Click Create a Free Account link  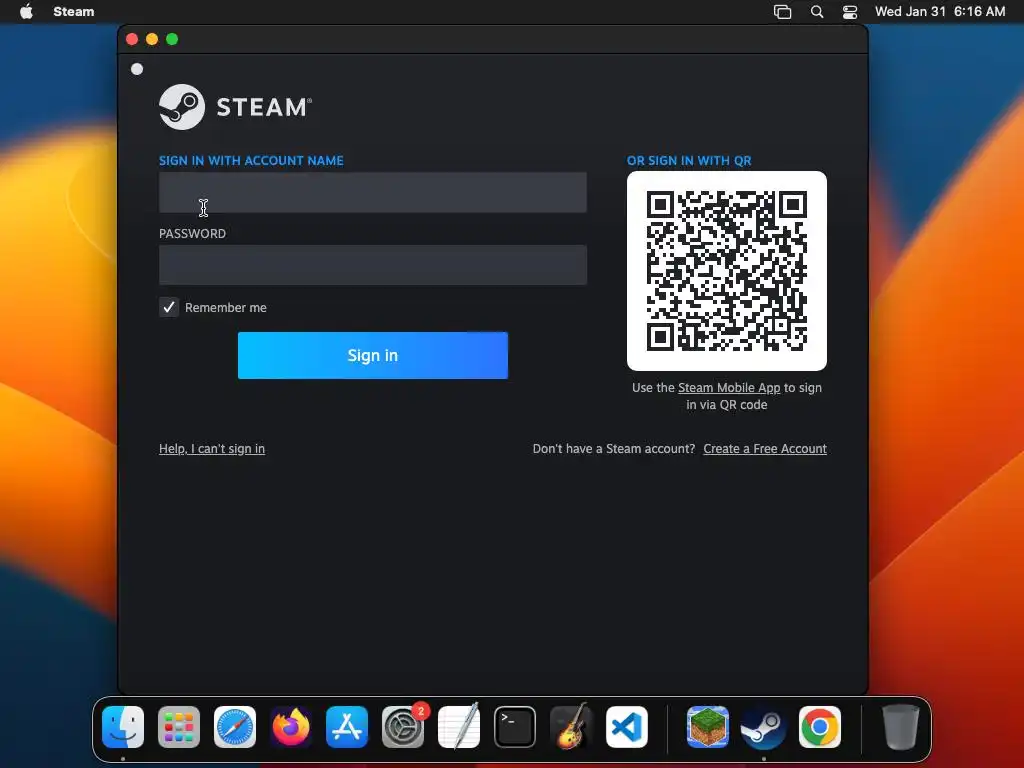(765, 449)
